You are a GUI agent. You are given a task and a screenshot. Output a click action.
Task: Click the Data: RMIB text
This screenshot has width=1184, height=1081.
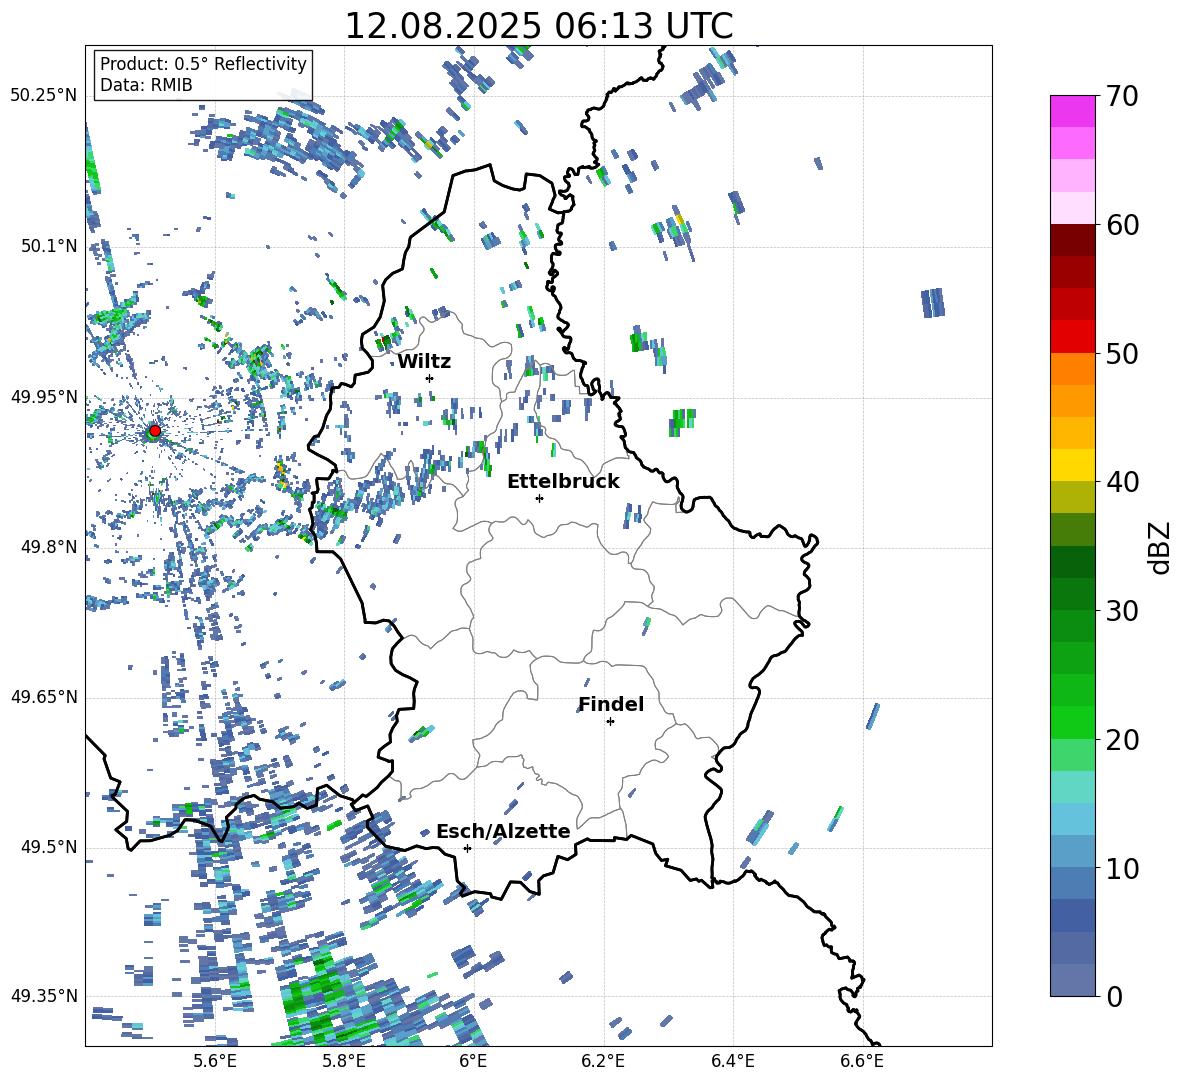pos(146,85)
